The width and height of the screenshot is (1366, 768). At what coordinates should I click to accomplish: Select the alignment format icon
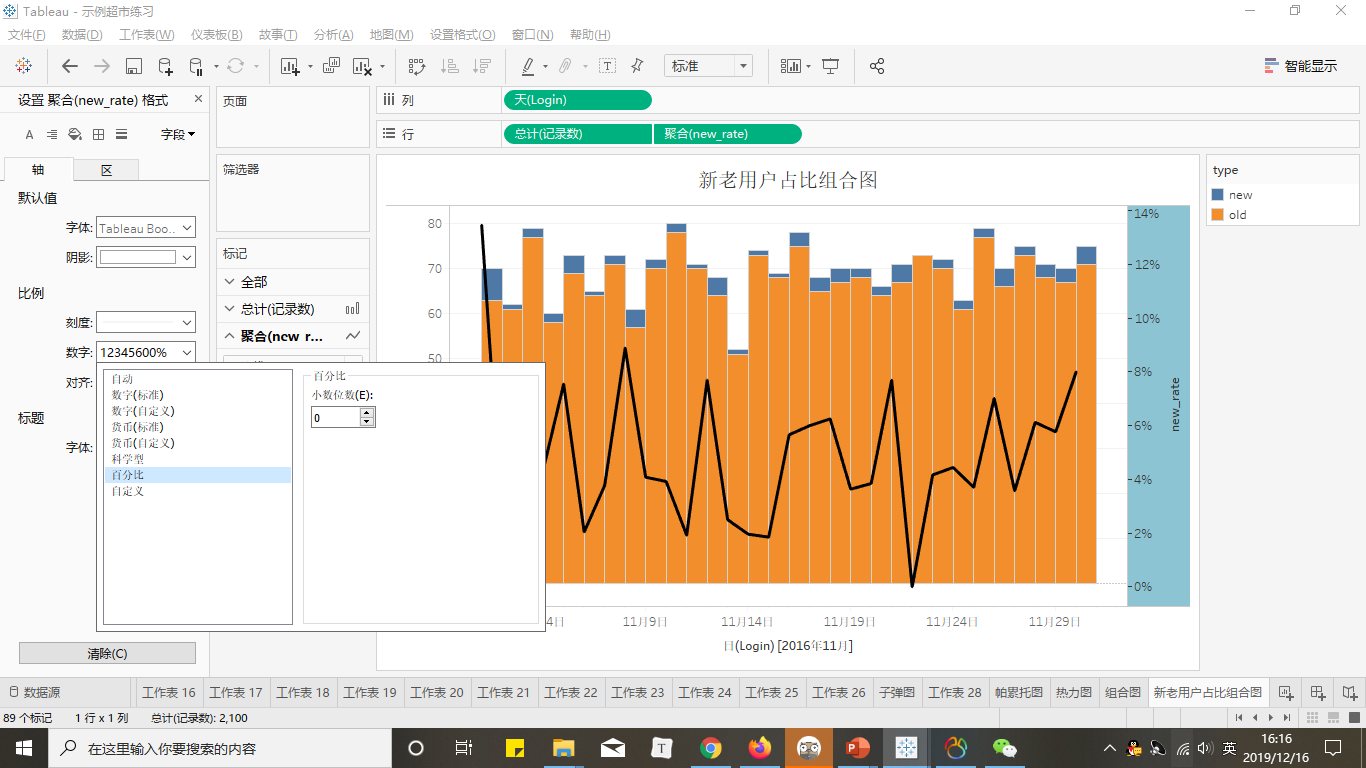tap(51, 134)
